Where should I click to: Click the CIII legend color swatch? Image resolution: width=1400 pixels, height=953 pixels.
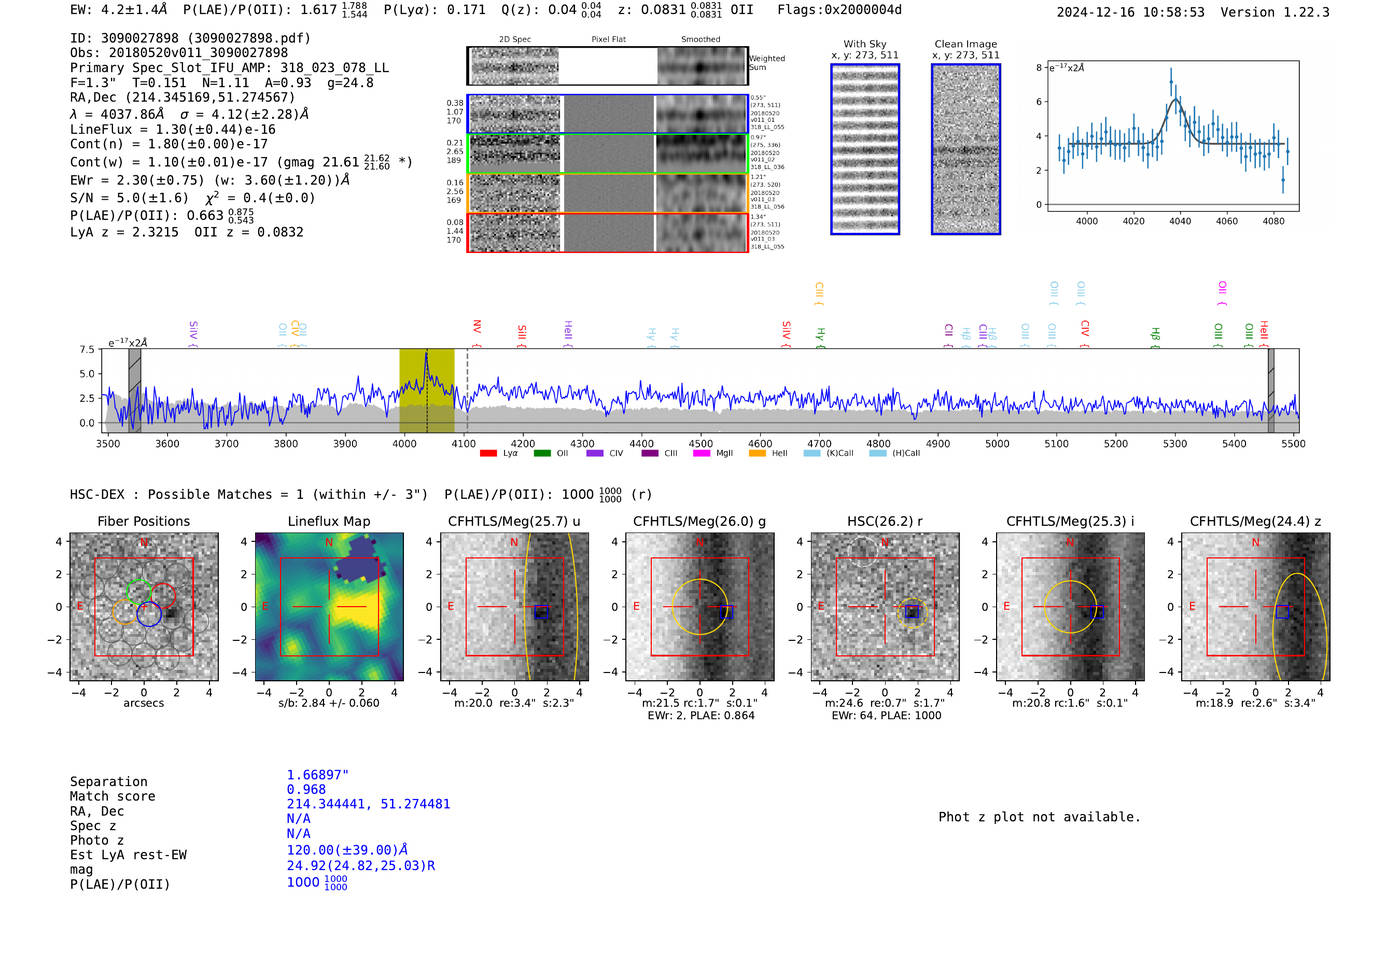[x=650, y=453]
